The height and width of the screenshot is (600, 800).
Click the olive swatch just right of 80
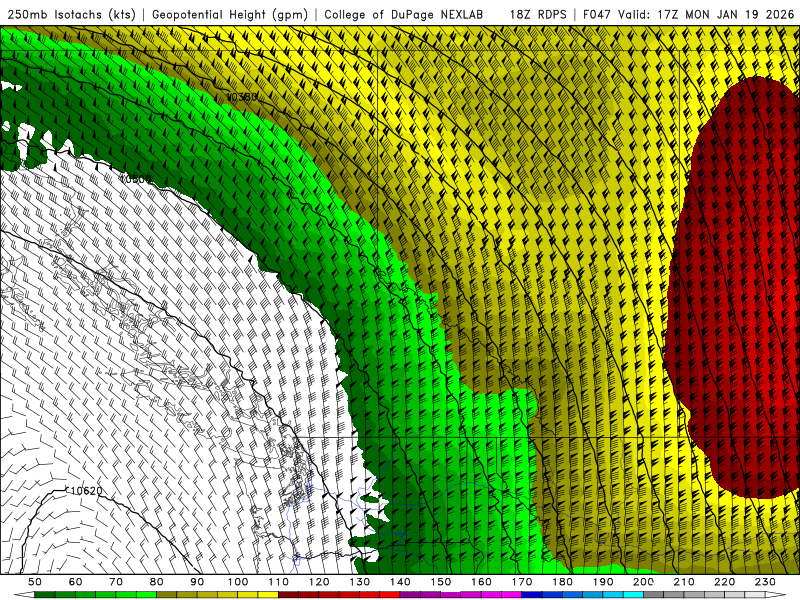167,595
